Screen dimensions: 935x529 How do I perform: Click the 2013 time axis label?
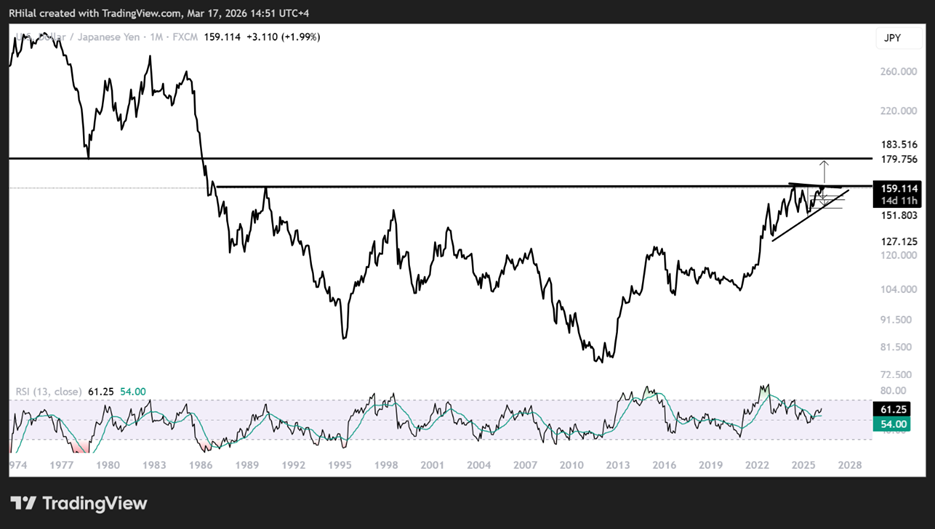[x=618, y=465]
